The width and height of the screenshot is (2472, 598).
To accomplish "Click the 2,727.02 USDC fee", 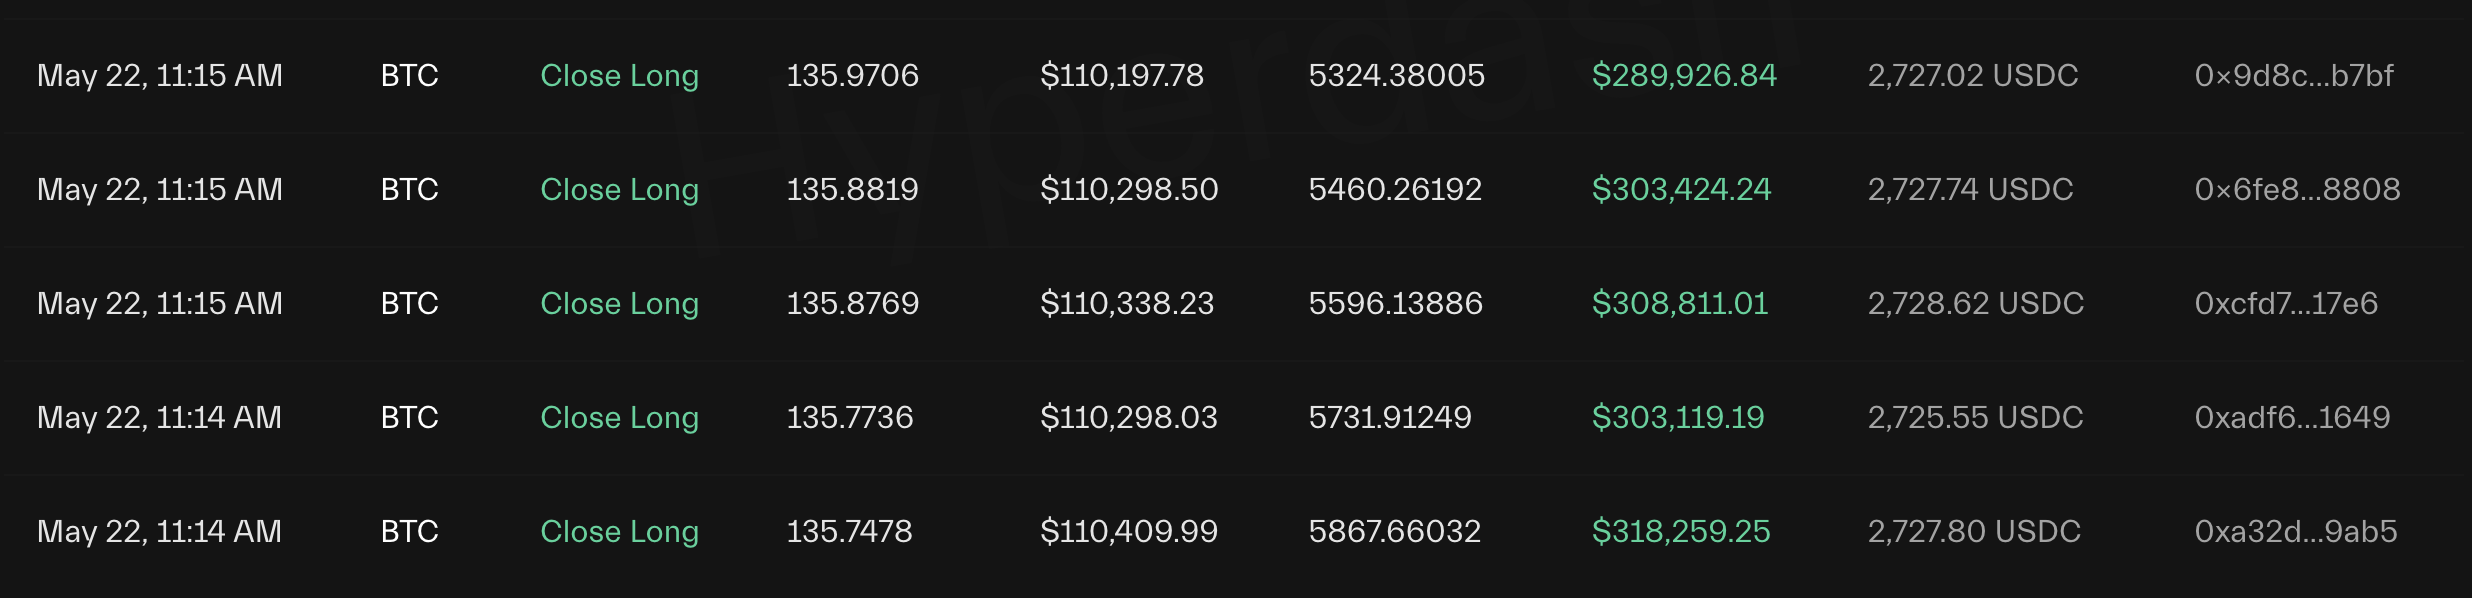I will (x=1973, y=76).
